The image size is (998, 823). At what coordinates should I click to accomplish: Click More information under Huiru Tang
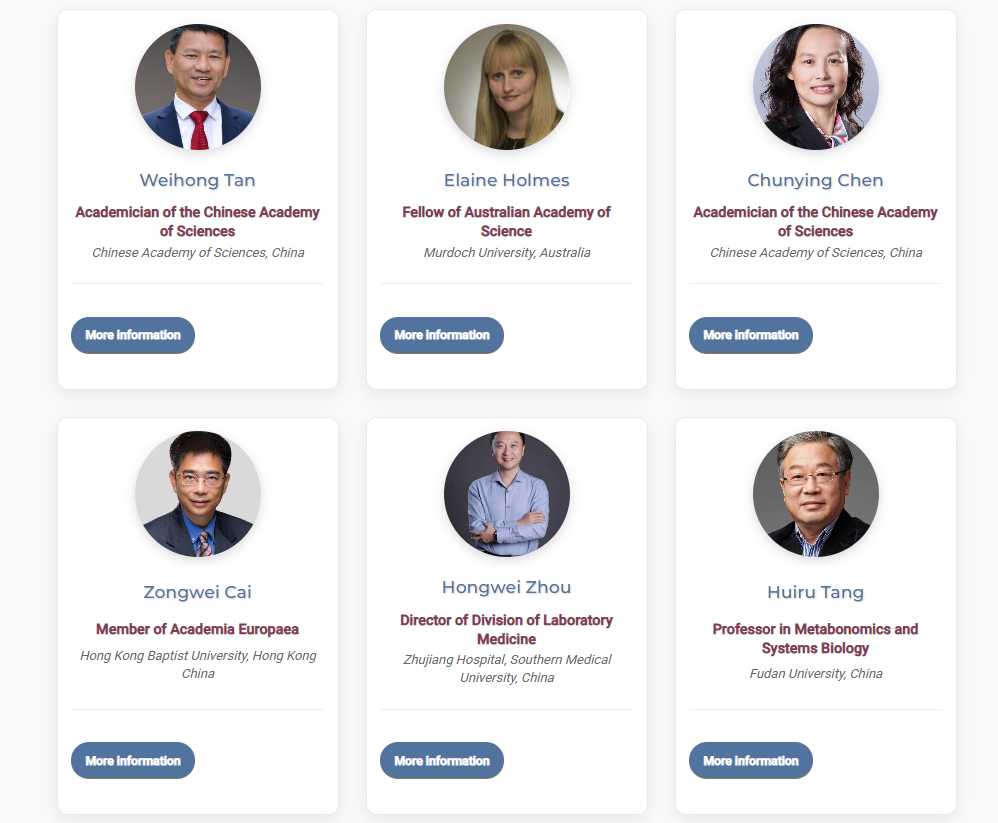pyautogui.click(x=751, y=761)
